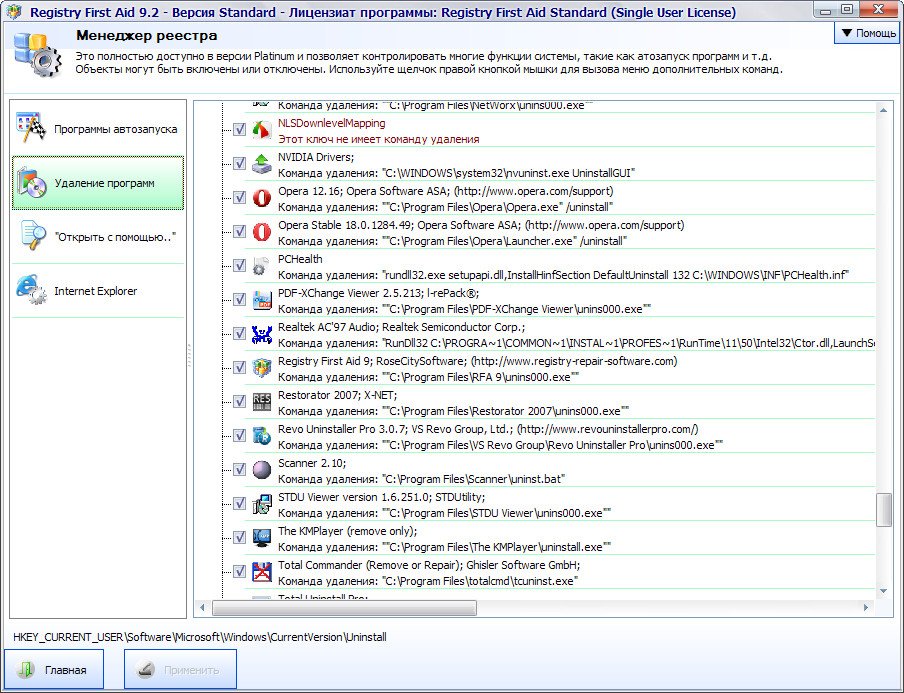Click the Internet Explorer sidebar icon
Screen dimensions: 904x693
[x=31, y=290]
